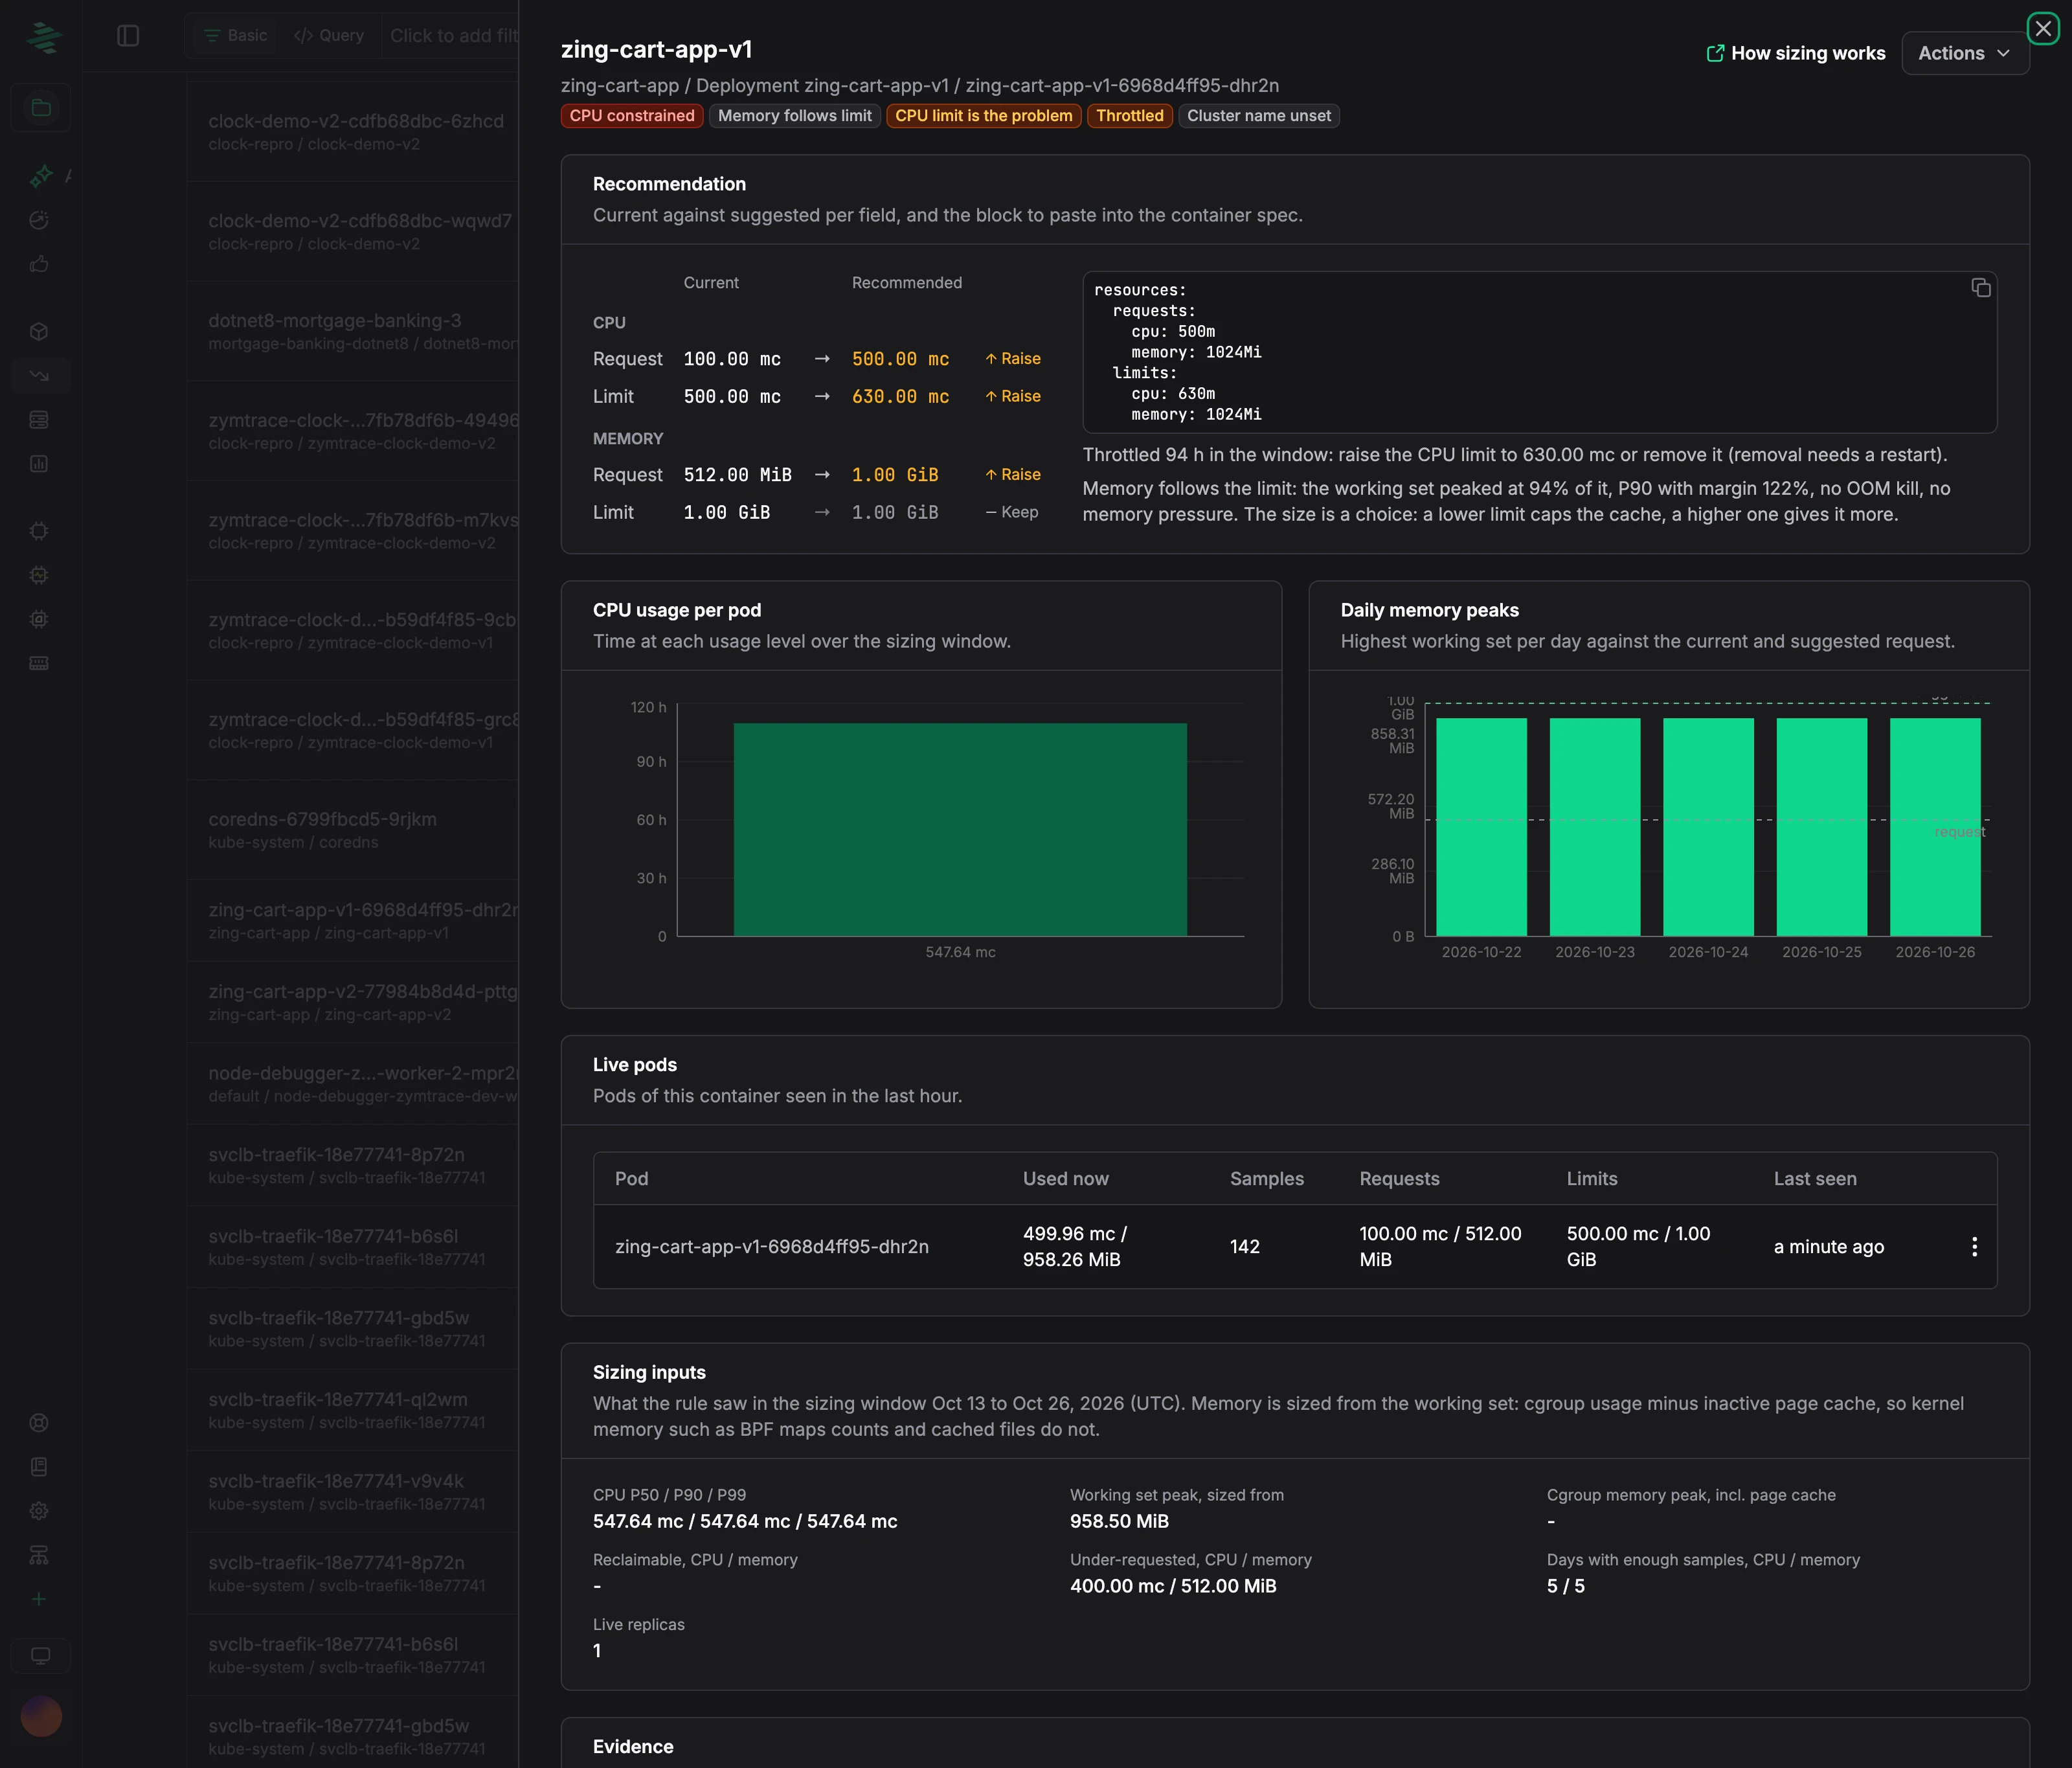
Task: Select the zing-cart-app-v2-77984b8d4d list row
Action: click(x=353, y=1002)
